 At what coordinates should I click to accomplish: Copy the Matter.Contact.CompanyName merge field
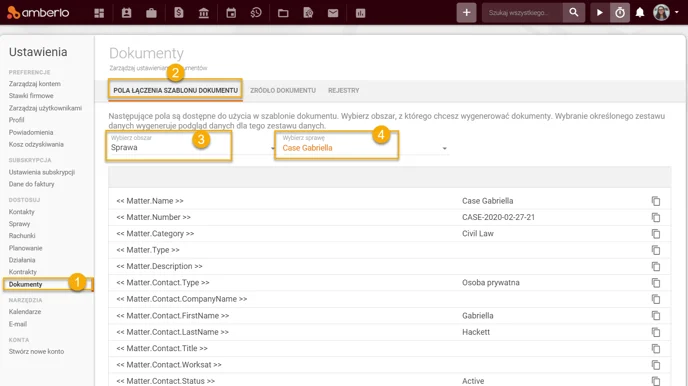click(x=656, y=299)
